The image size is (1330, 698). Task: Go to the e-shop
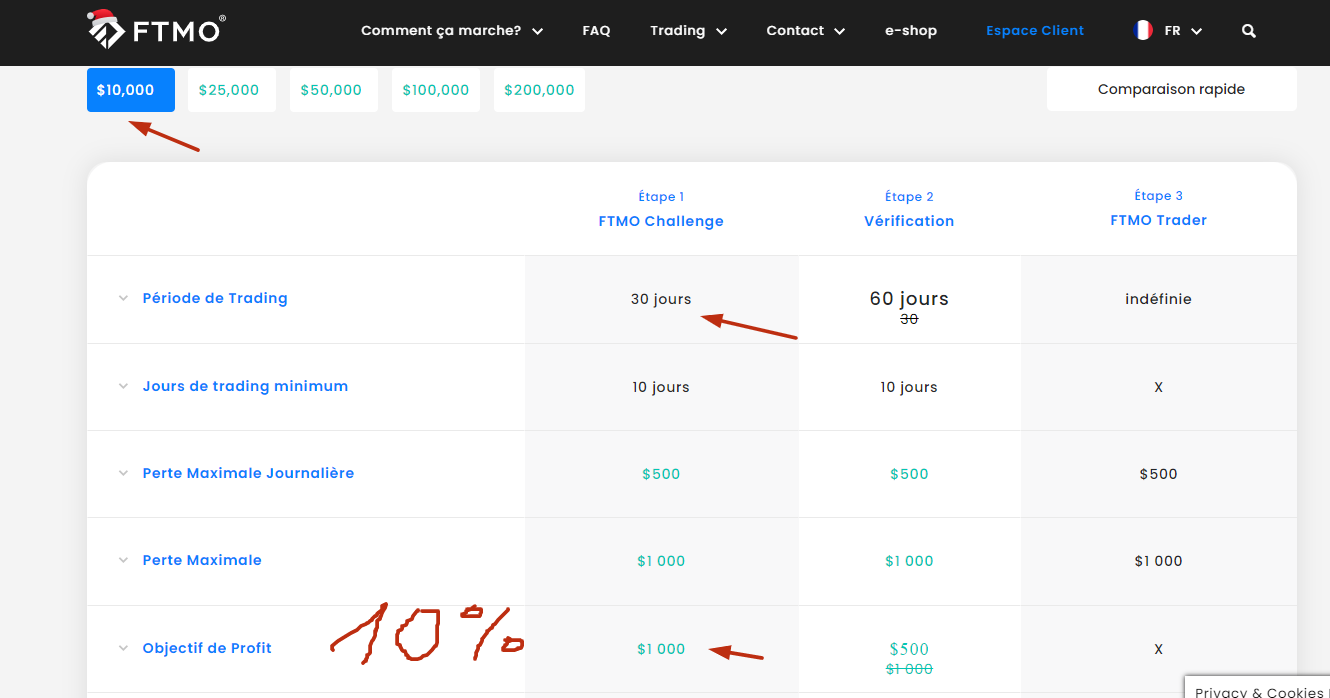click(911, 31)
